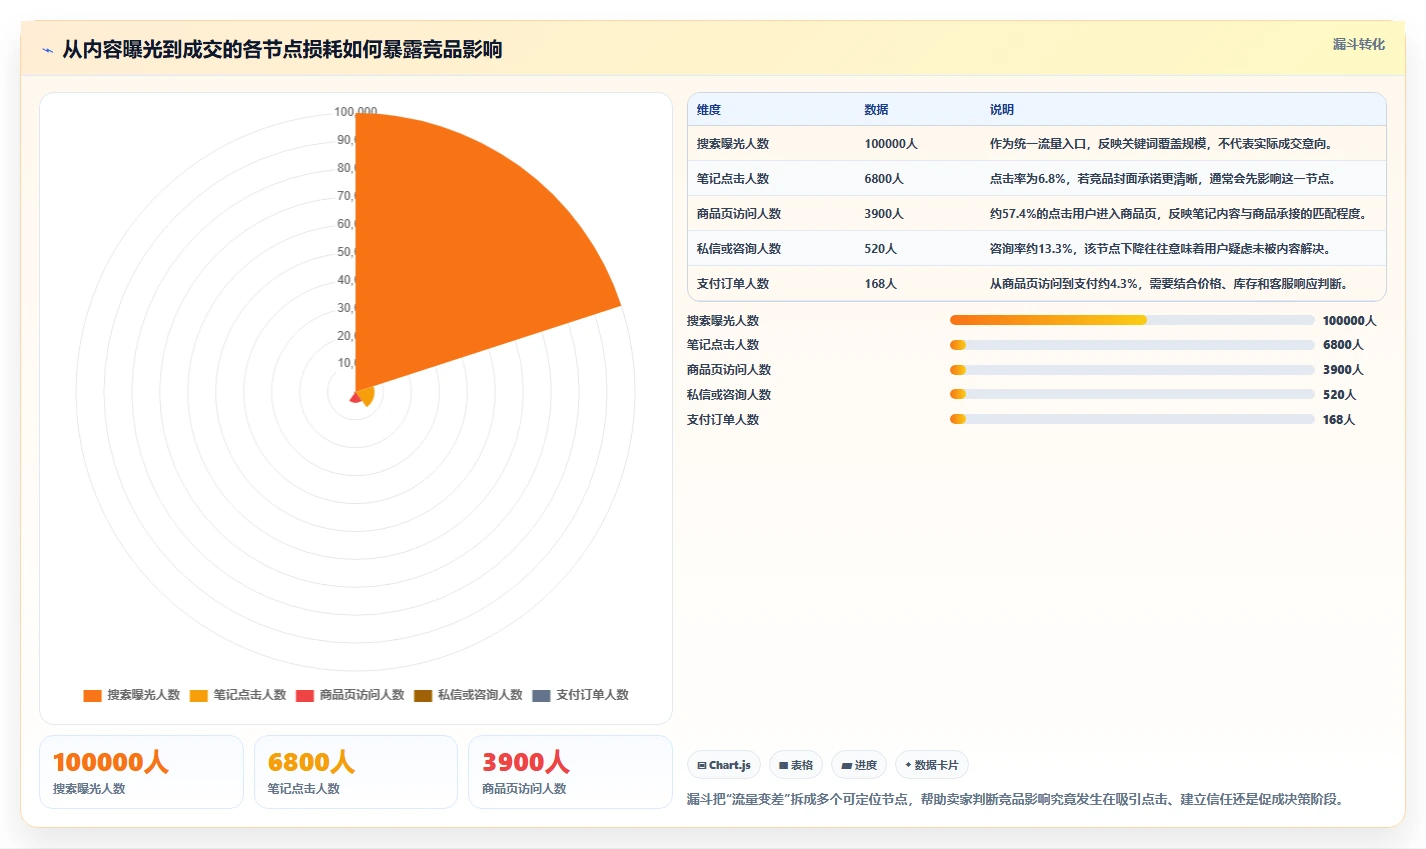Image resolution: width=1426 pixels, height=849 pixels.
Task: Select the 笔记点击人数 table row label
Action: click(x=733, y=179)
